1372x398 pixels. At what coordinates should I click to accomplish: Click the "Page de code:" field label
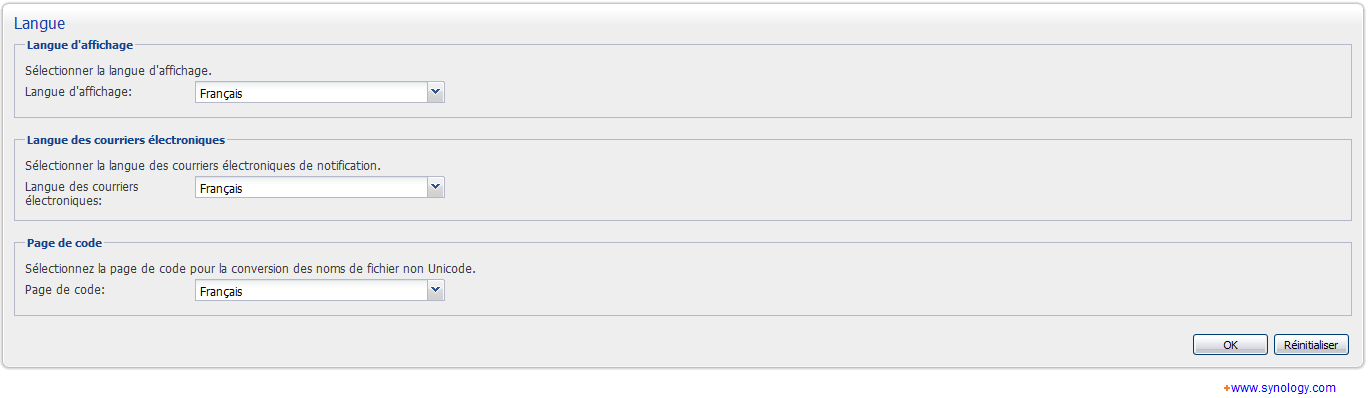[65, 290]
